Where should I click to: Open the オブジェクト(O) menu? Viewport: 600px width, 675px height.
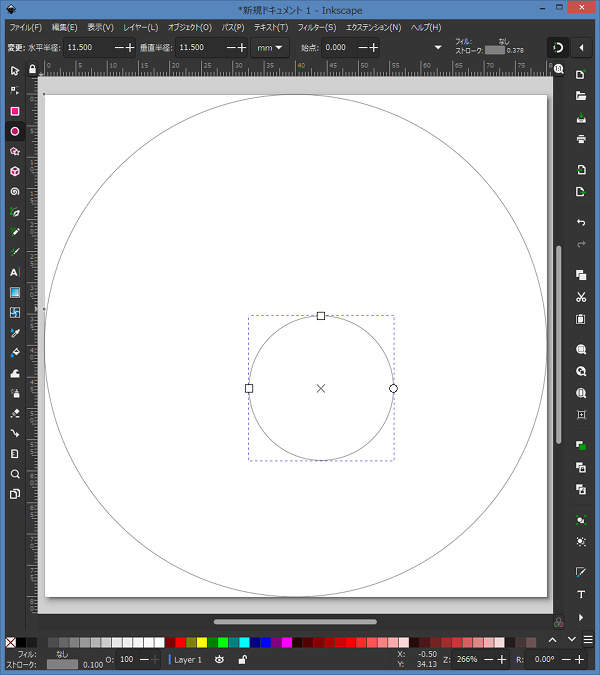190,28
